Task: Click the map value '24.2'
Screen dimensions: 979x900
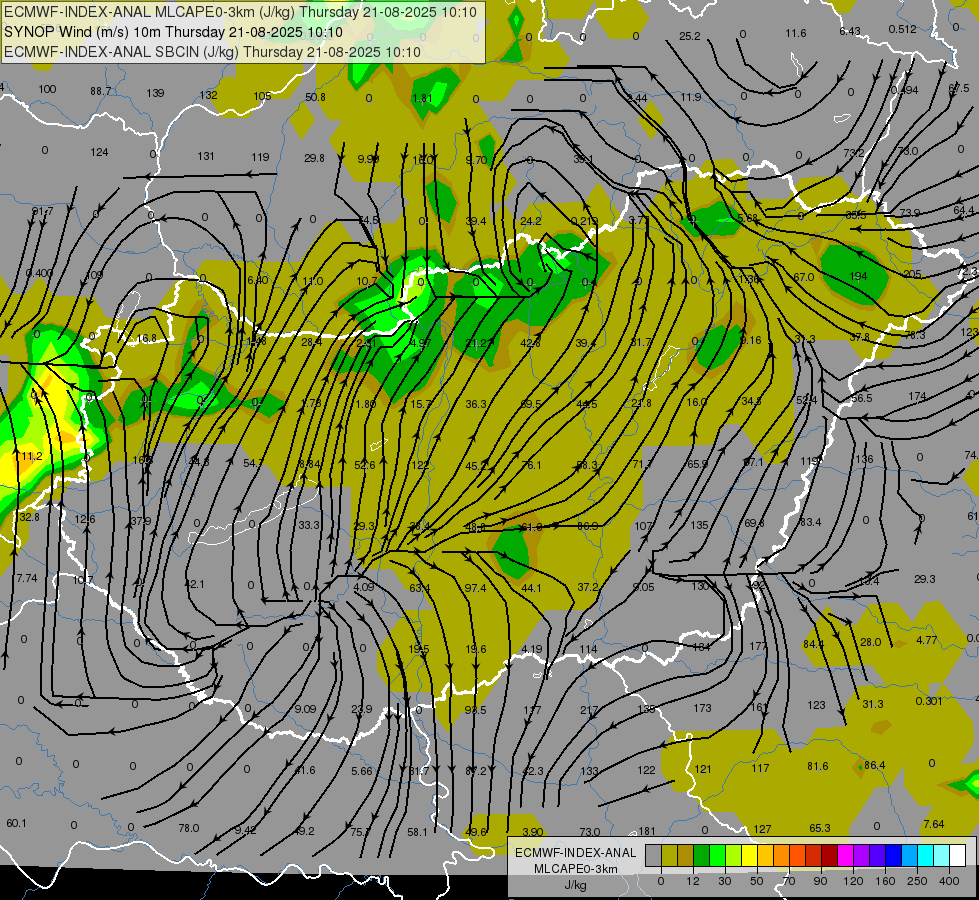Action: point(530,221)
